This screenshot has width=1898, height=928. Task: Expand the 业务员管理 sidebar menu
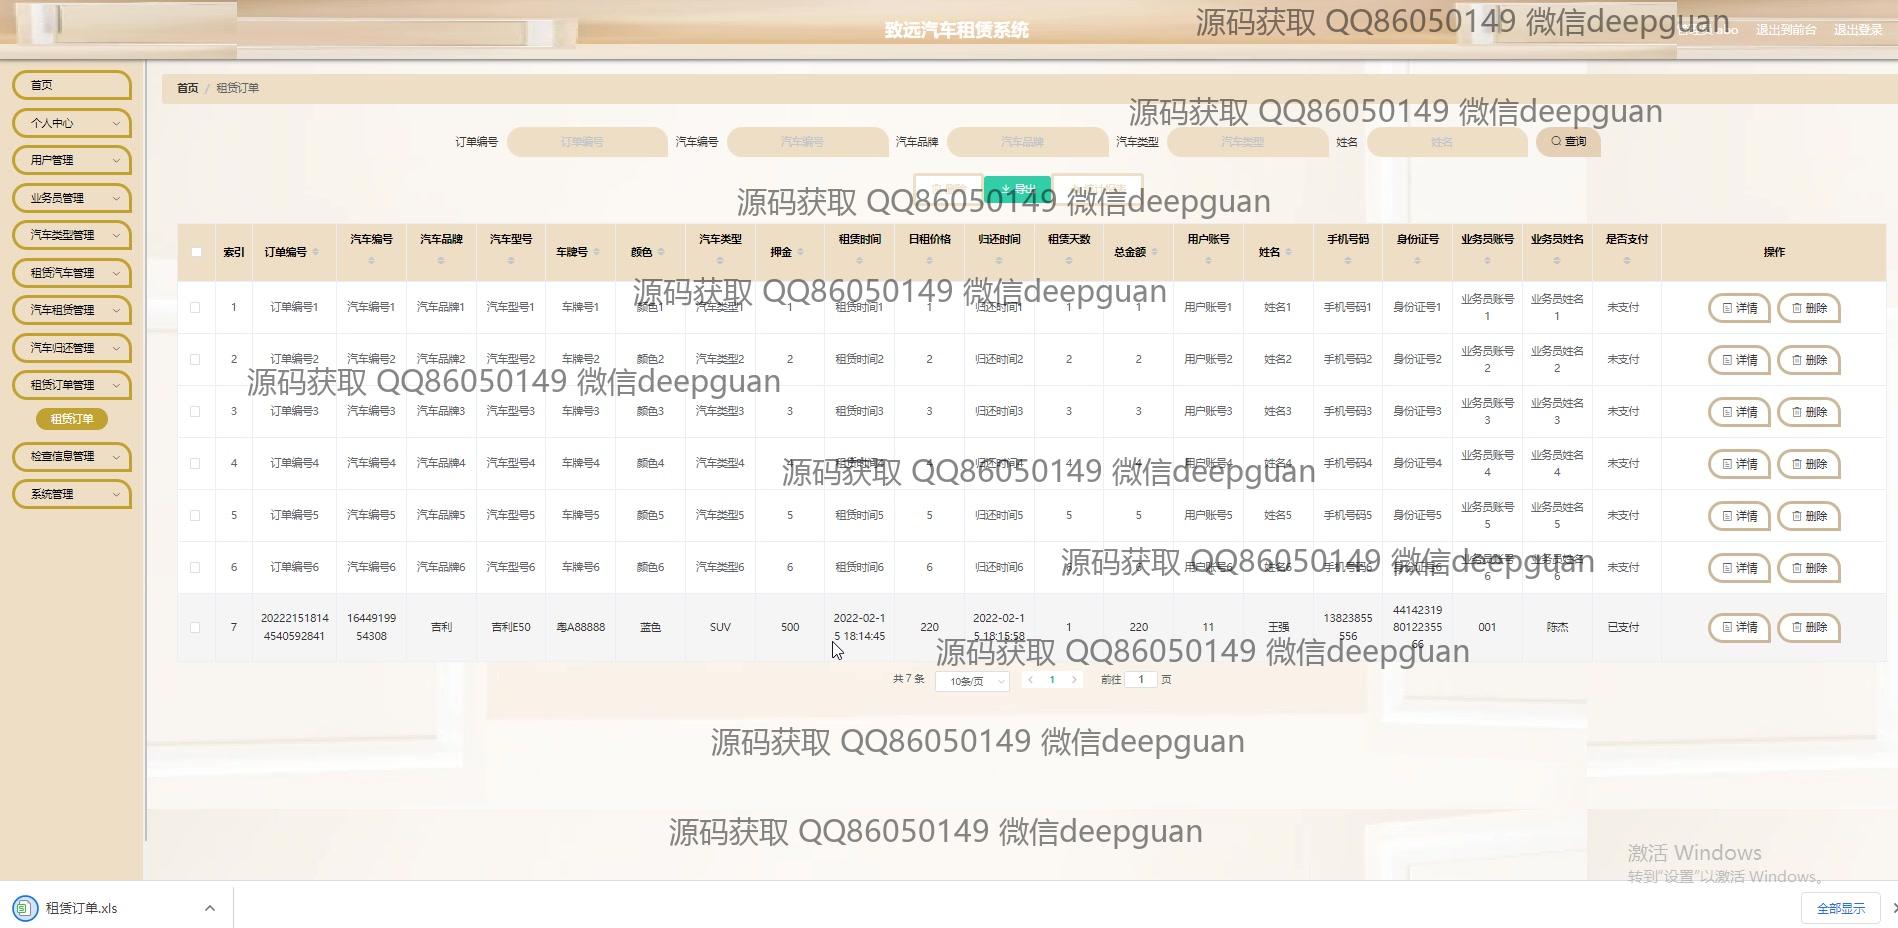tap(72, 198)
